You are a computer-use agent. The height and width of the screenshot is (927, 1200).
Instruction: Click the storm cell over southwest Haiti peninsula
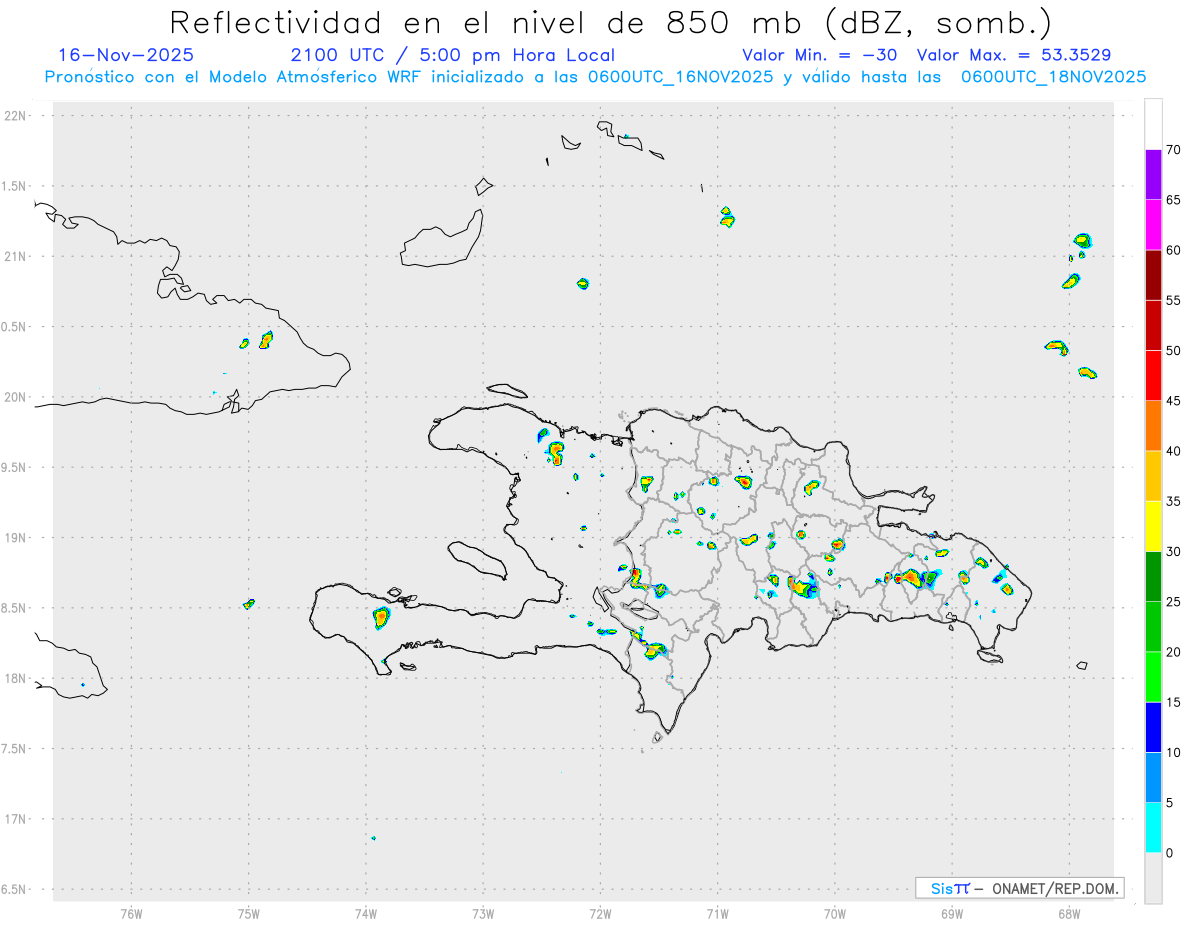[x=381, y=617]
